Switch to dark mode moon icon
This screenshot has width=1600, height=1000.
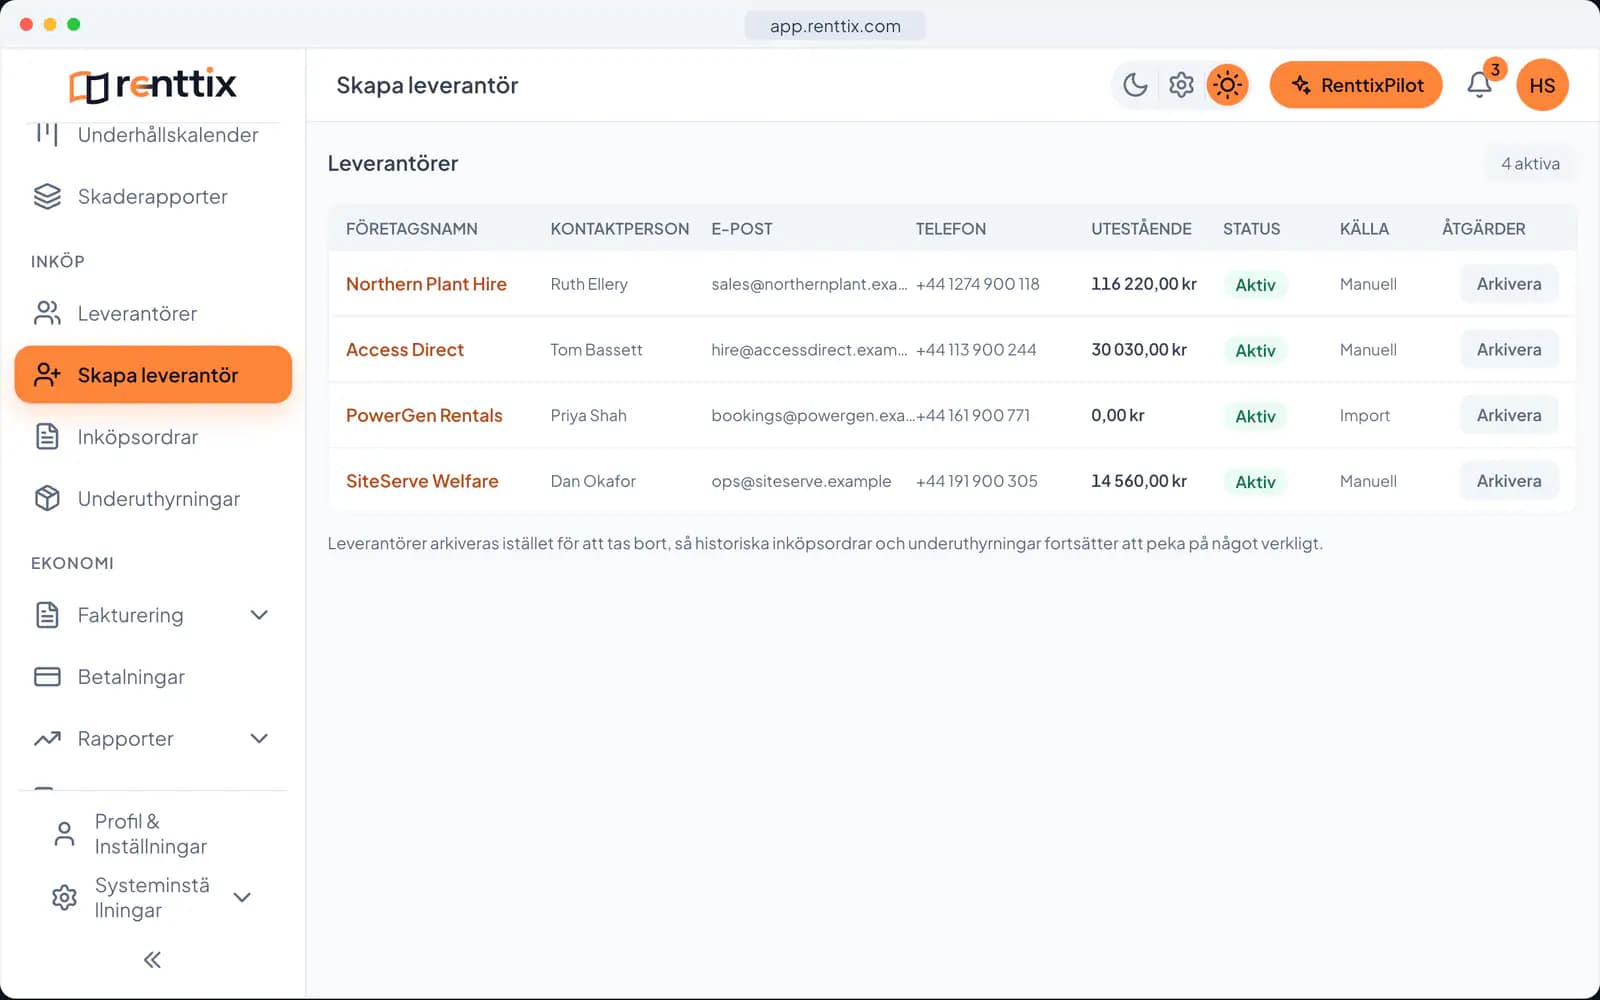1135,85
